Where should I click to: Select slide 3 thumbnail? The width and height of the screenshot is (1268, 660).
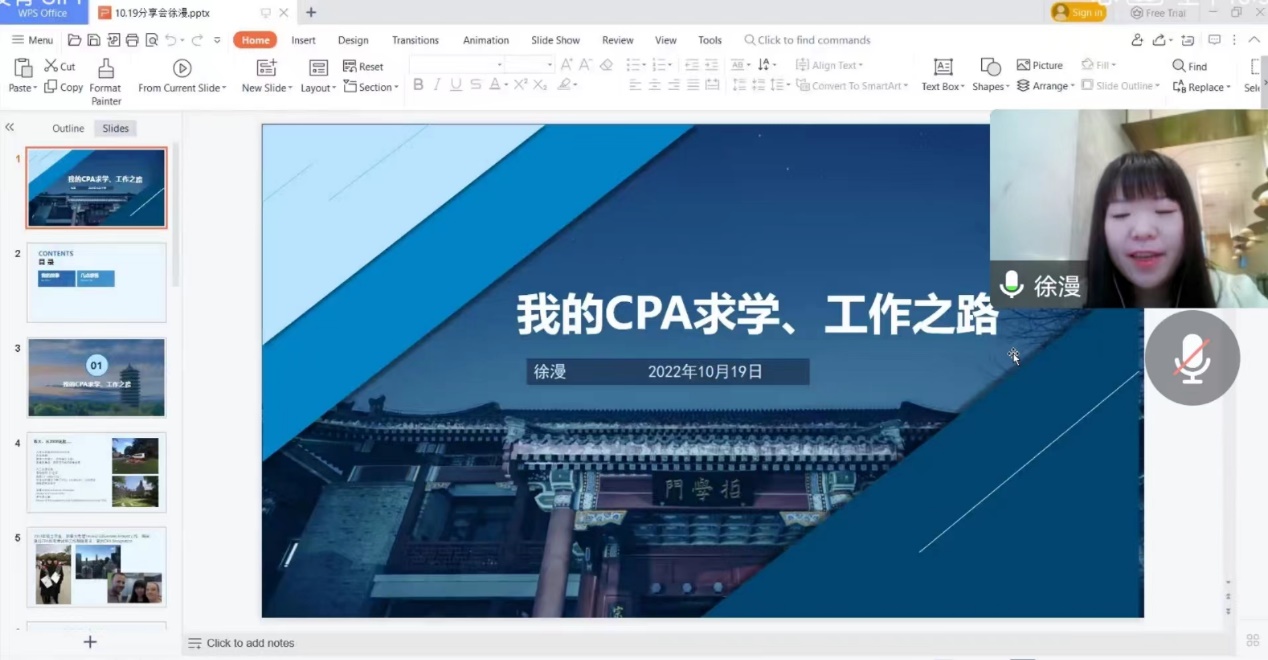[x=96, y=377]
